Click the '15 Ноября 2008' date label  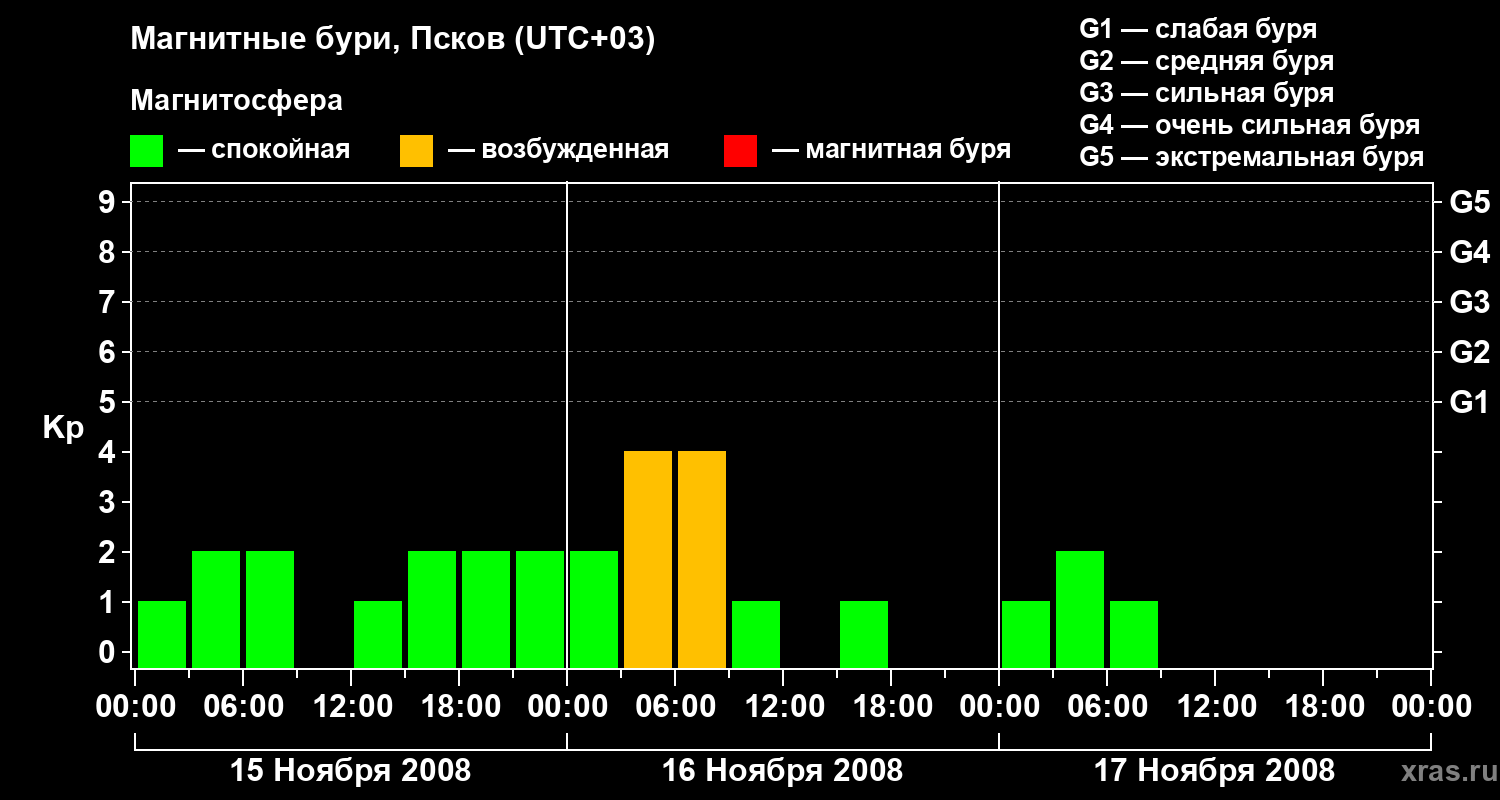pyautogui.click(x=350, y=770)
